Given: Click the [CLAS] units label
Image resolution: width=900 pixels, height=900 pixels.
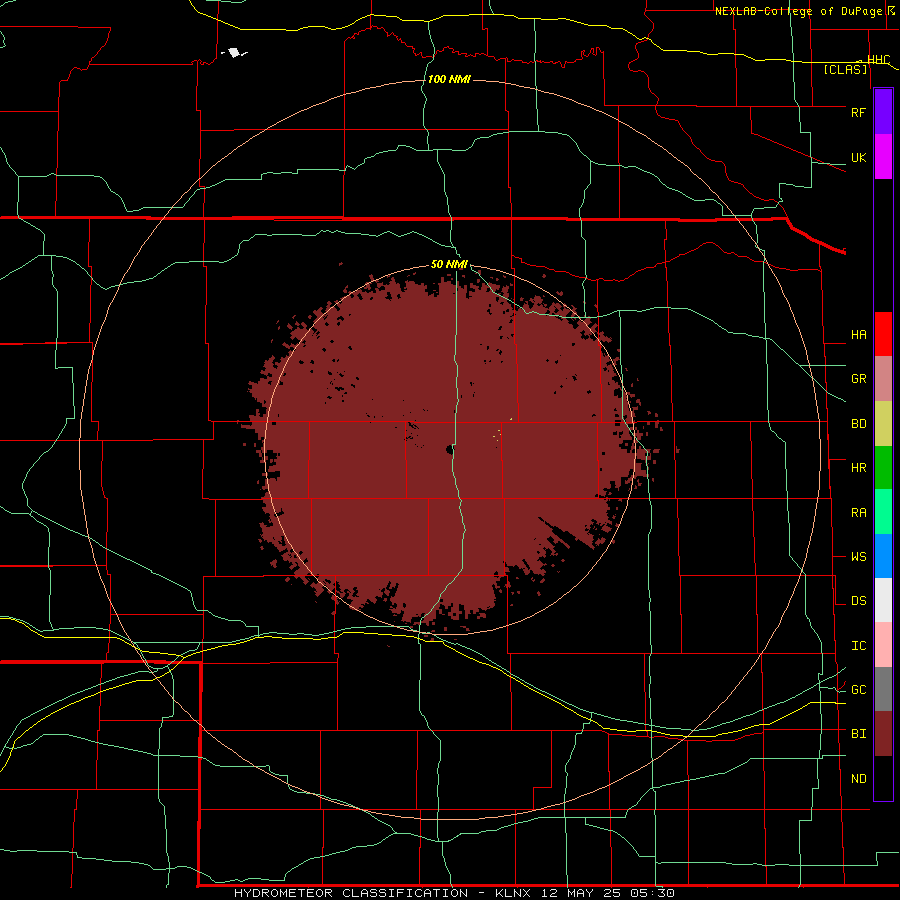Looking at the screenshot, I should [845, 69].
